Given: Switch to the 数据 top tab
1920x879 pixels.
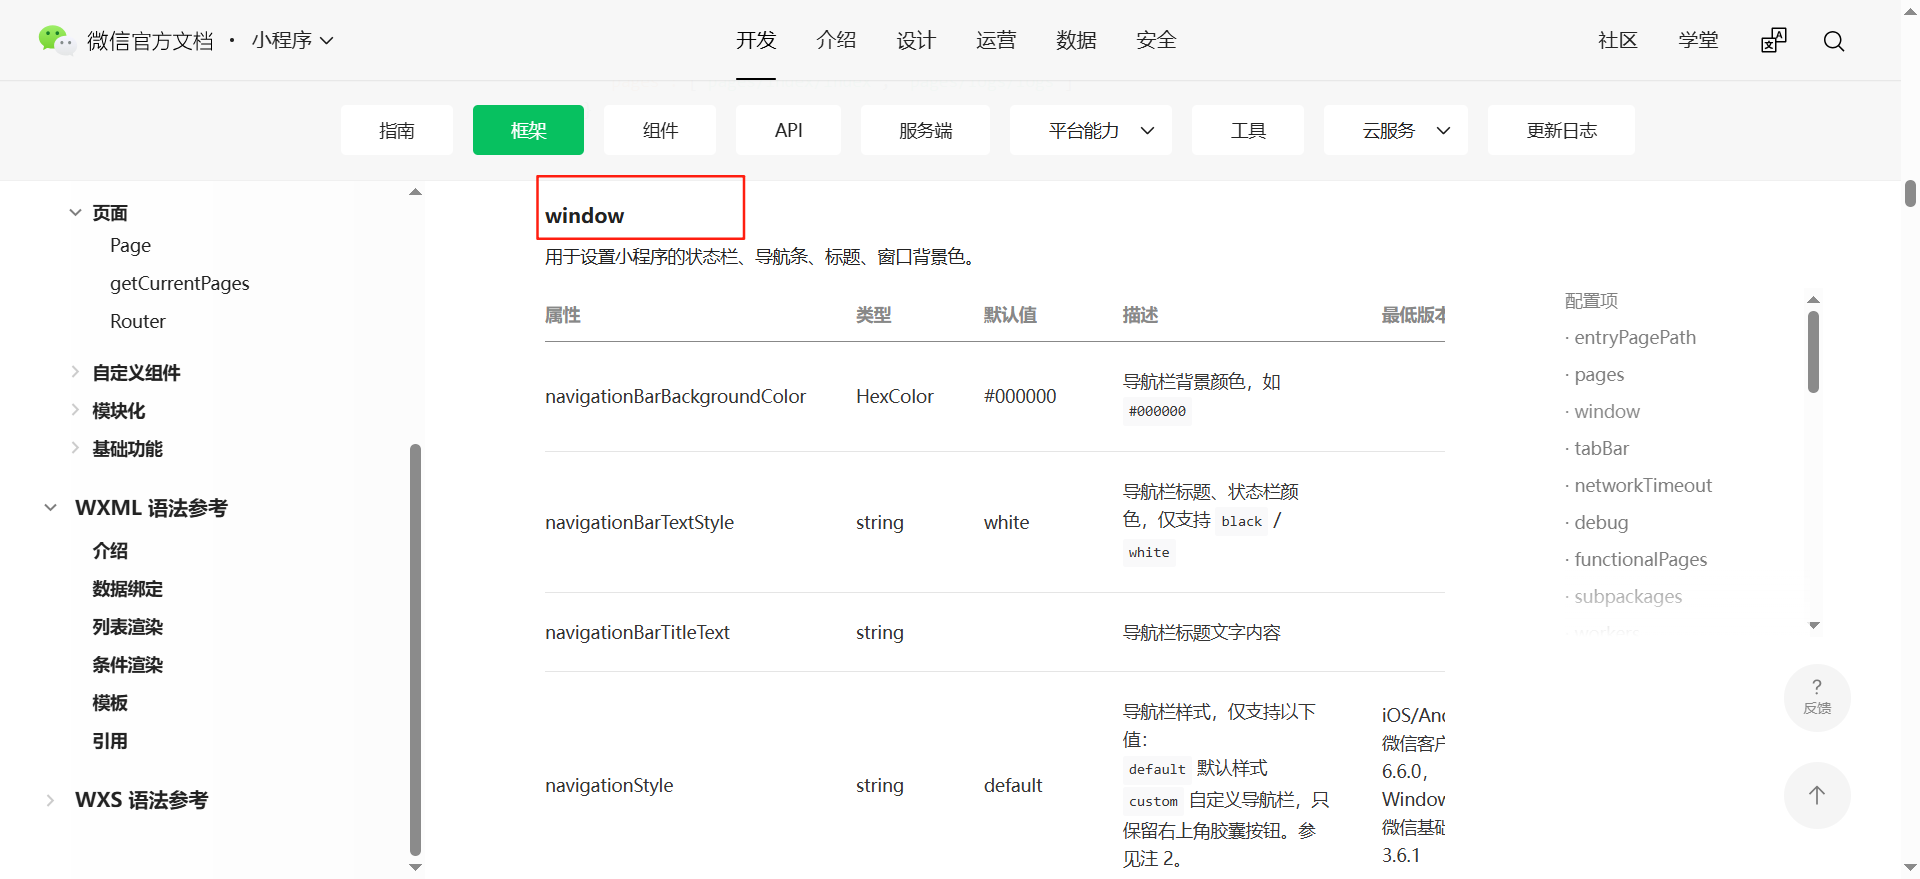Looking at the screenshot, I should (1076, 40).
